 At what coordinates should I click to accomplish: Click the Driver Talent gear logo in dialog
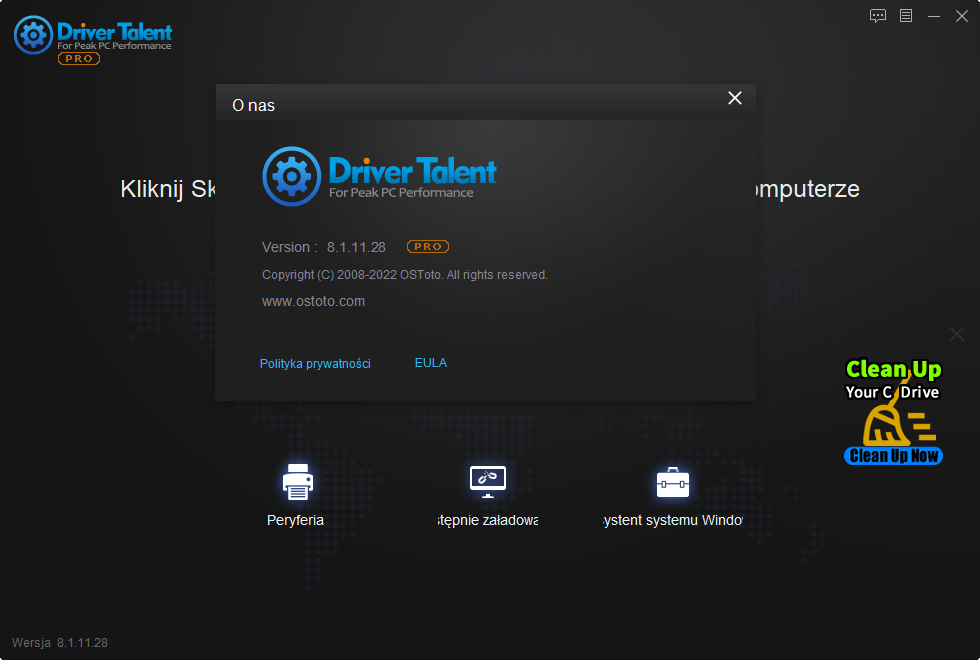292,176
